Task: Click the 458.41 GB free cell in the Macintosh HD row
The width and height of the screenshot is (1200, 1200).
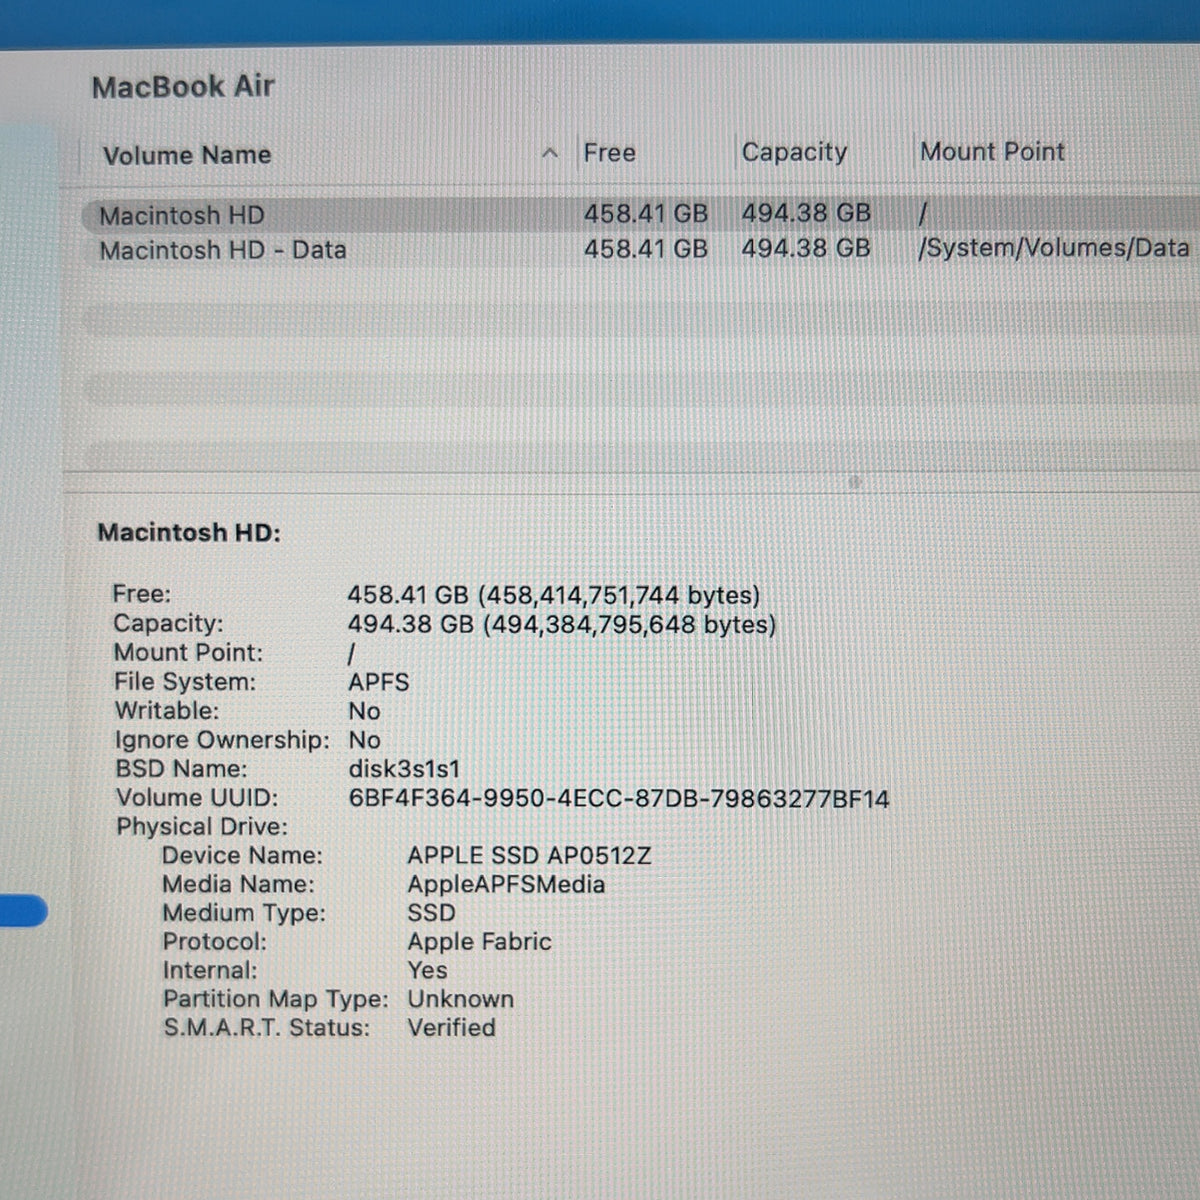Action: tap(646, 214)
